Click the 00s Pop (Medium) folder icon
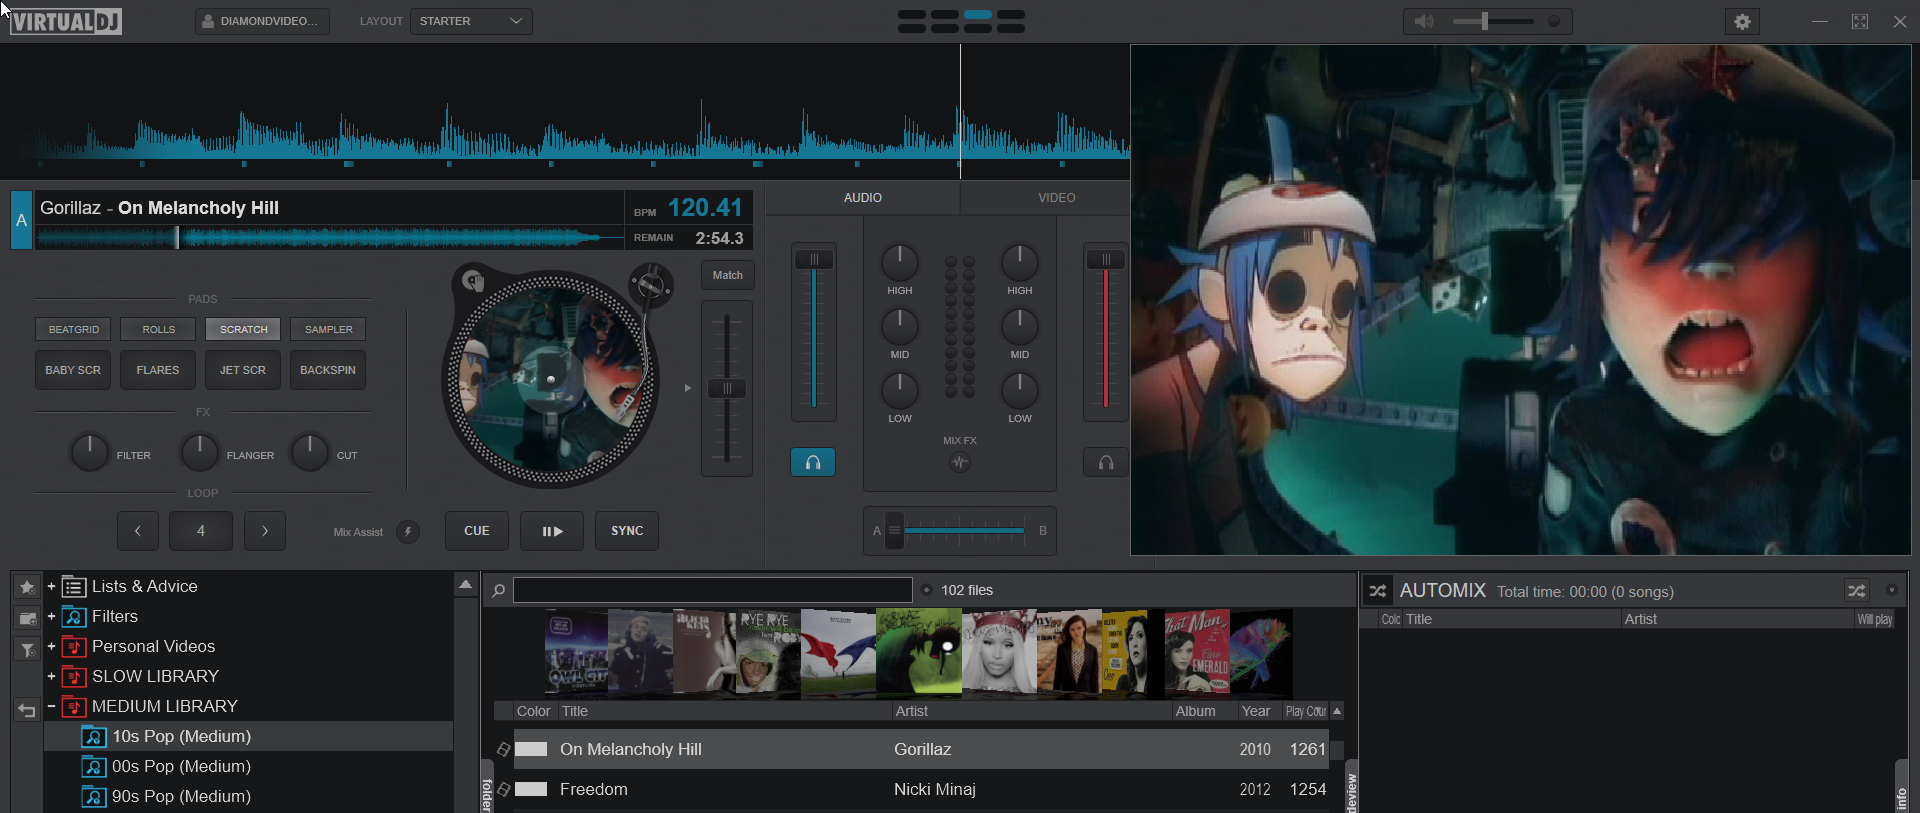 click(94, 767)
